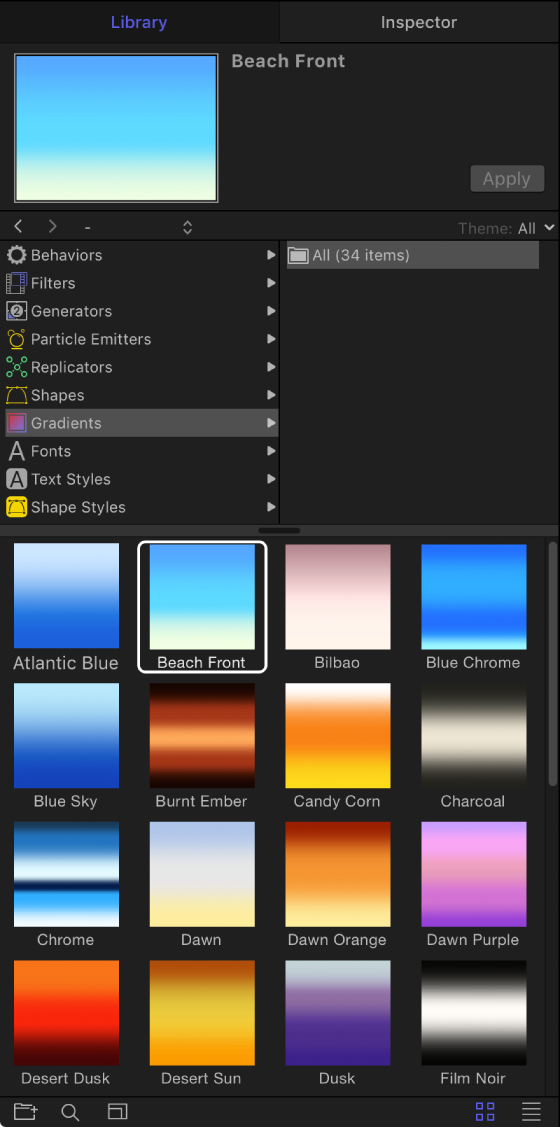Click the Behaviors gear icon
Screen dimensions: 560x1128
(x=17, y=255)
